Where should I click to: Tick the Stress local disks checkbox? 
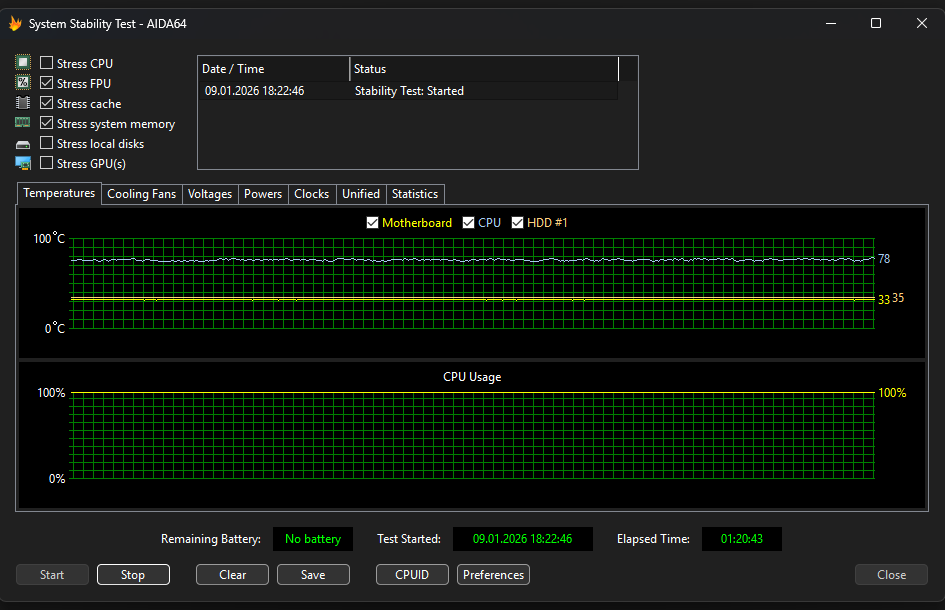coord(46,143)
